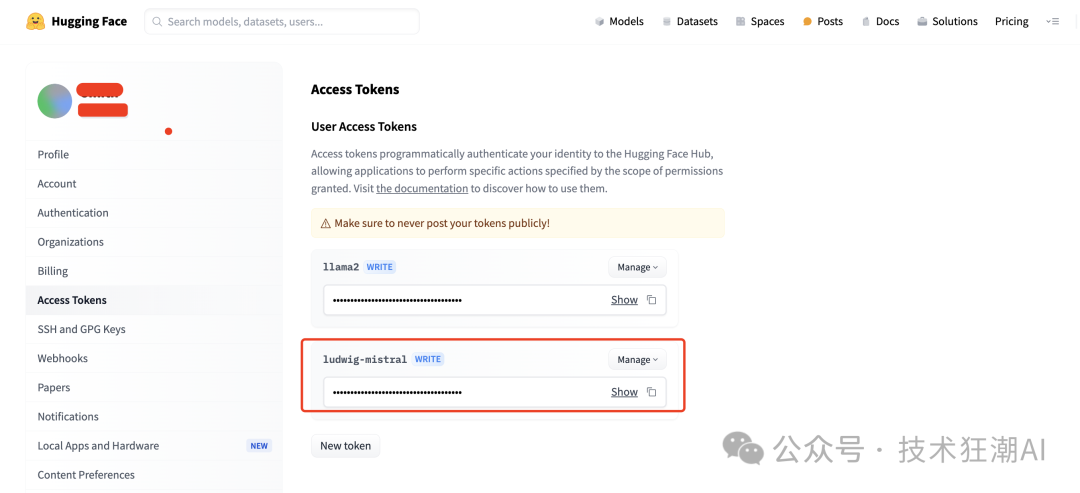
Task: Click the search models input field
Action: pos(285,21)
